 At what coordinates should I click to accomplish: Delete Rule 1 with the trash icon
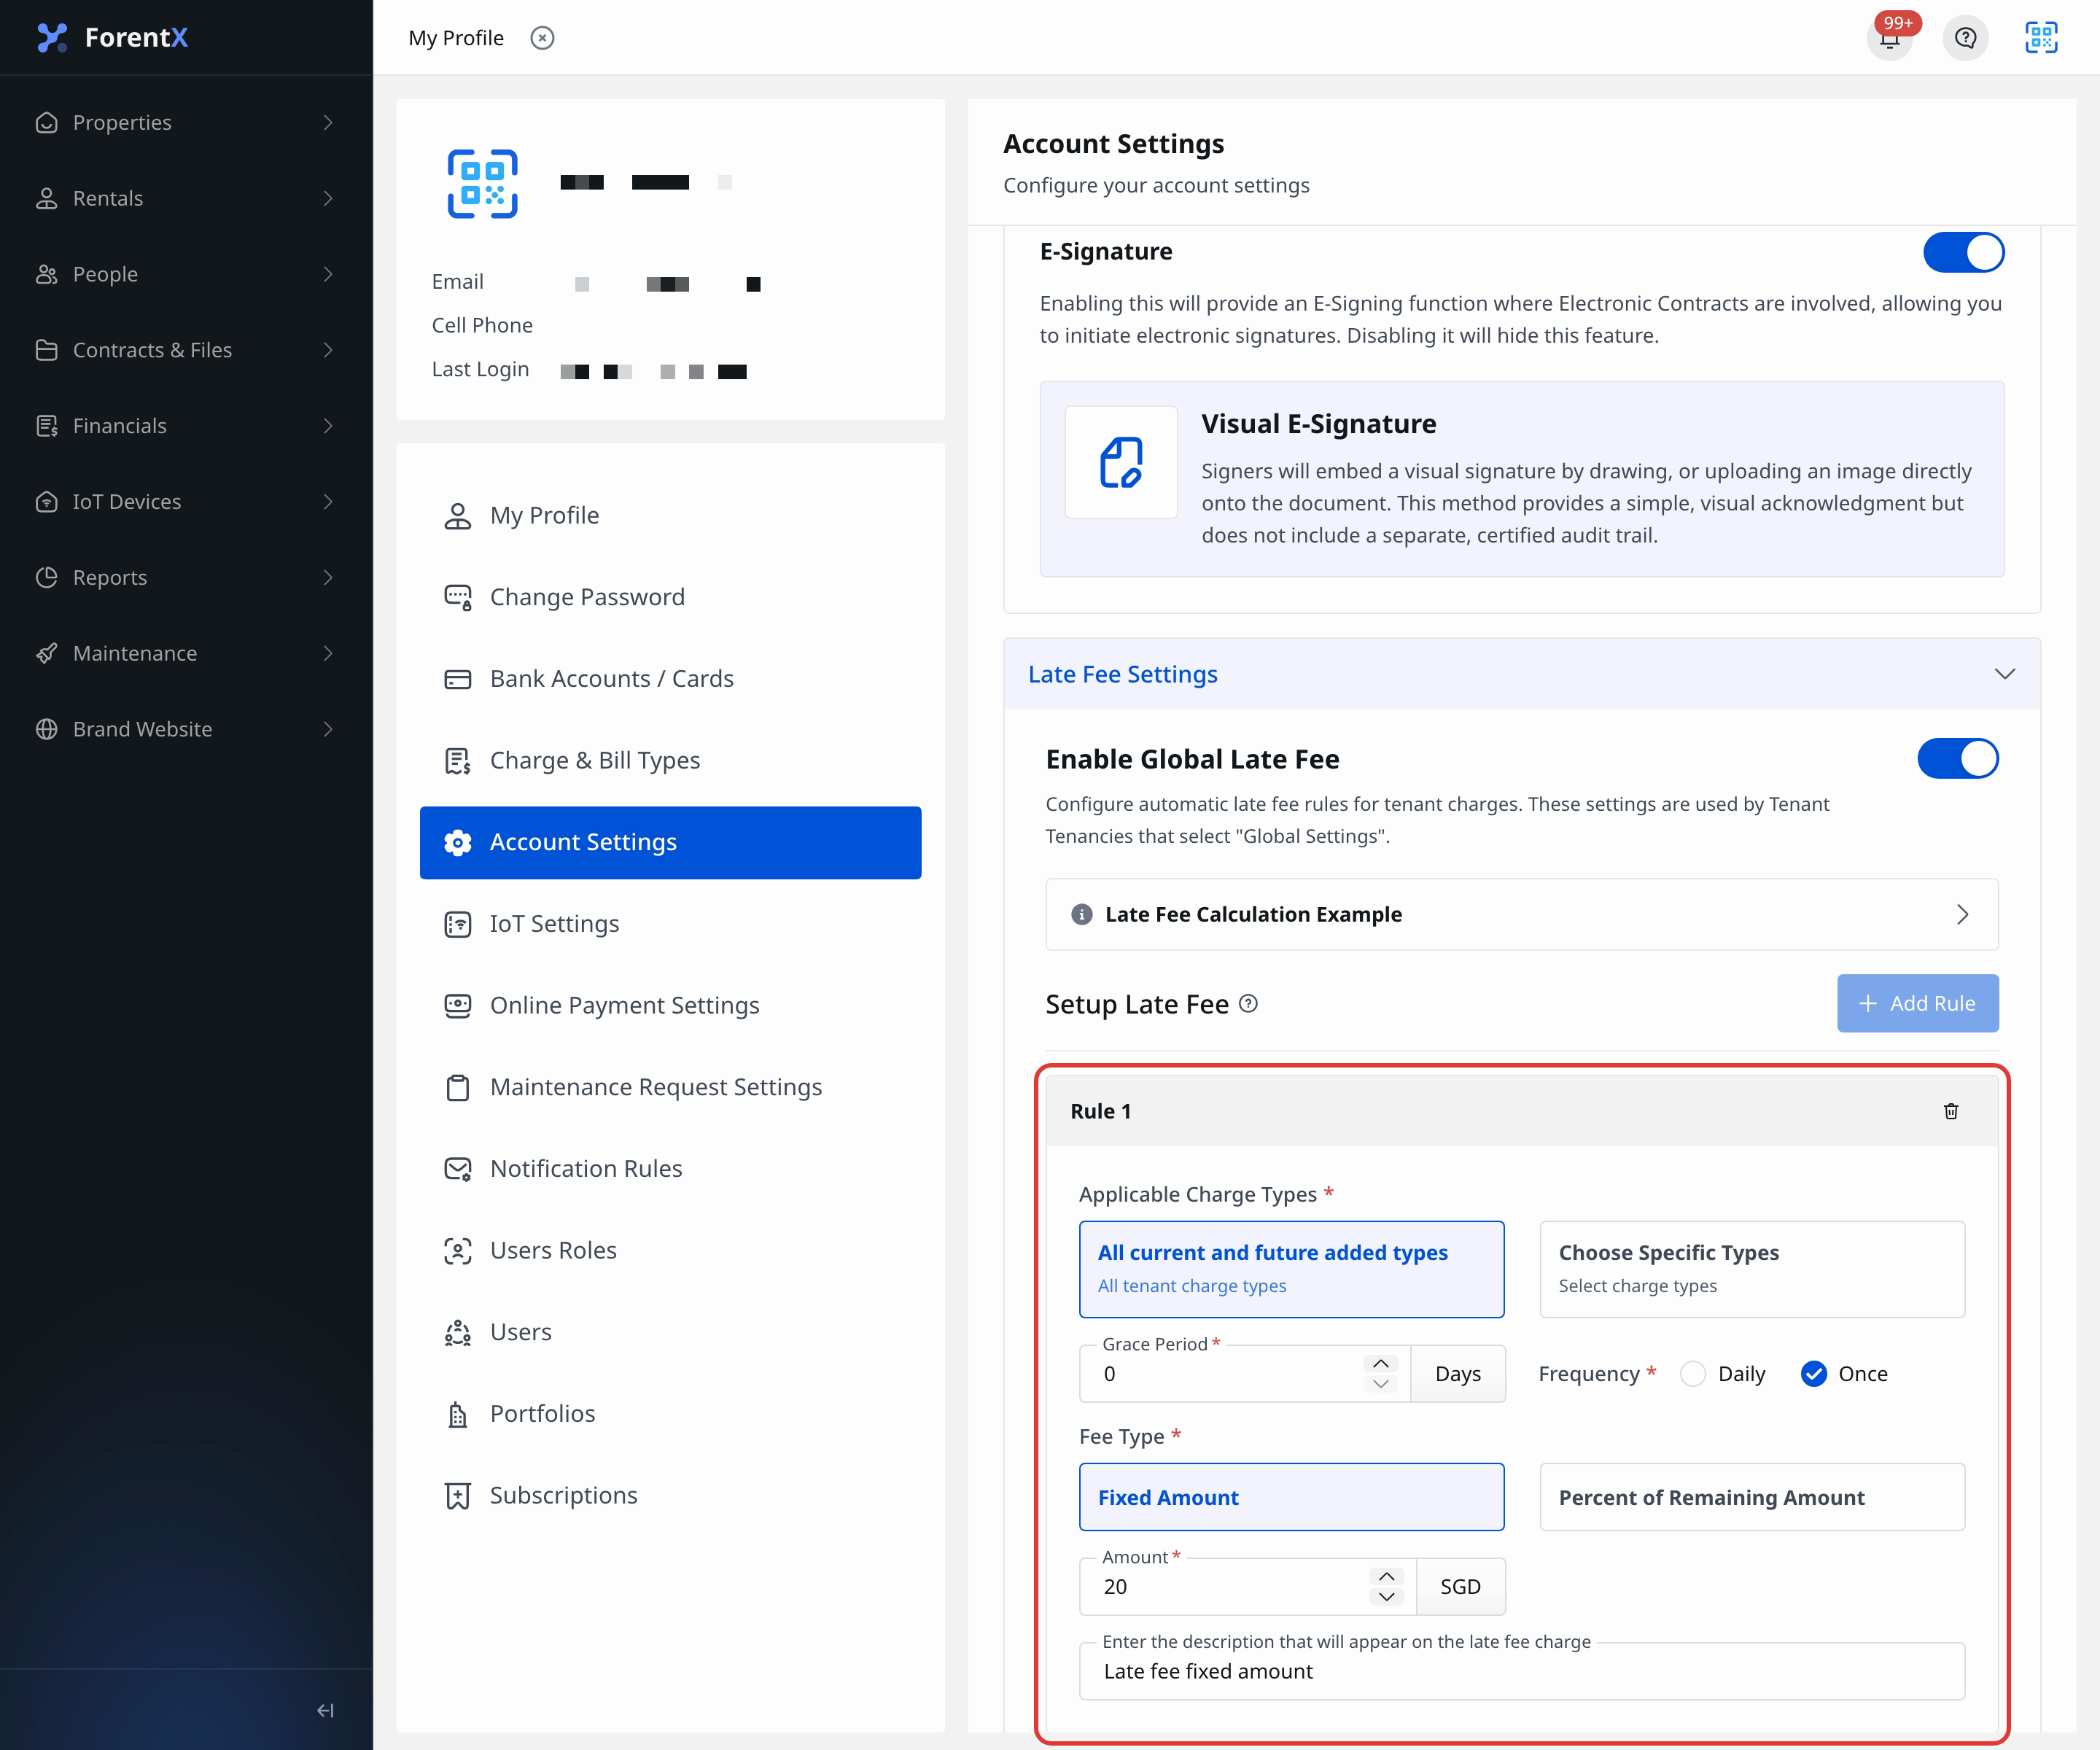coord(1951,1111)
